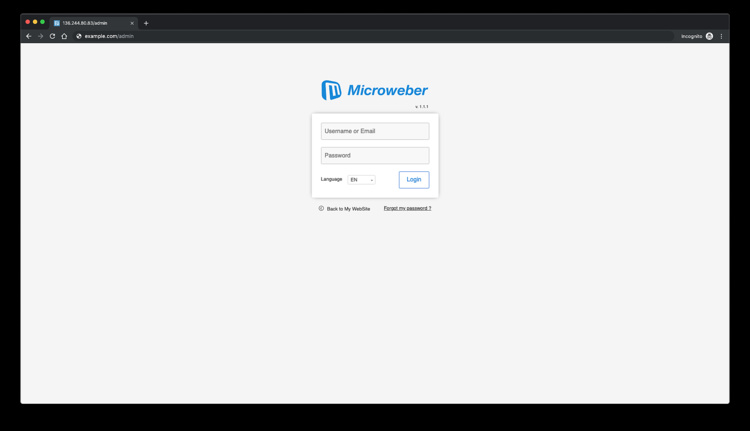750x431 pixels.
Task: Open the Chrome three-dot menu
Action: point(721,36)
